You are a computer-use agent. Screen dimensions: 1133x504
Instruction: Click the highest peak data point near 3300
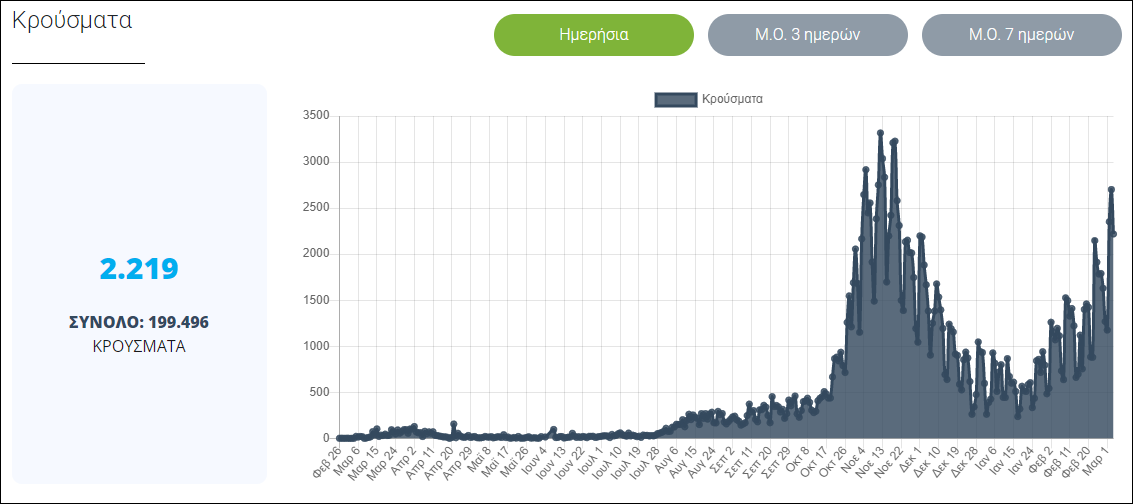tap(880, 133)
